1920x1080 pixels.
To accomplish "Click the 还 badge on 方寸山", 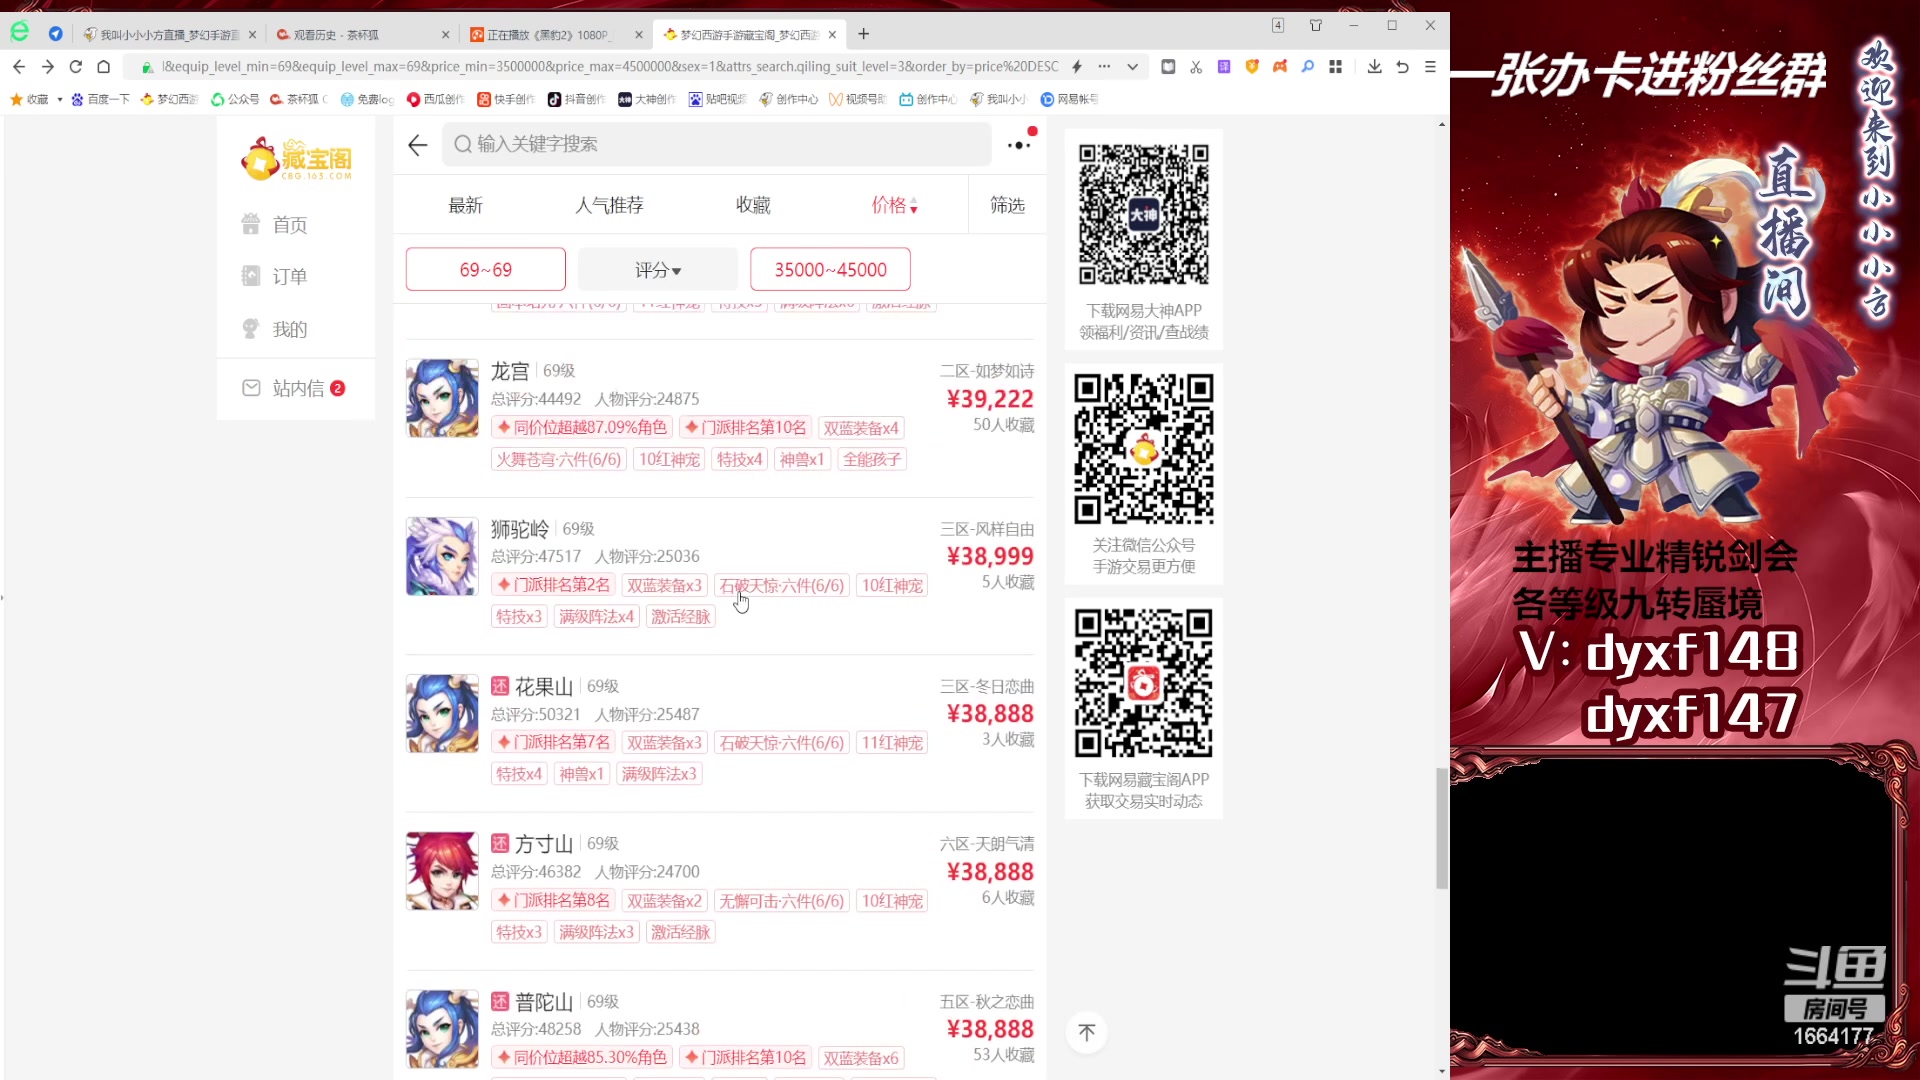I will point(500,844).
